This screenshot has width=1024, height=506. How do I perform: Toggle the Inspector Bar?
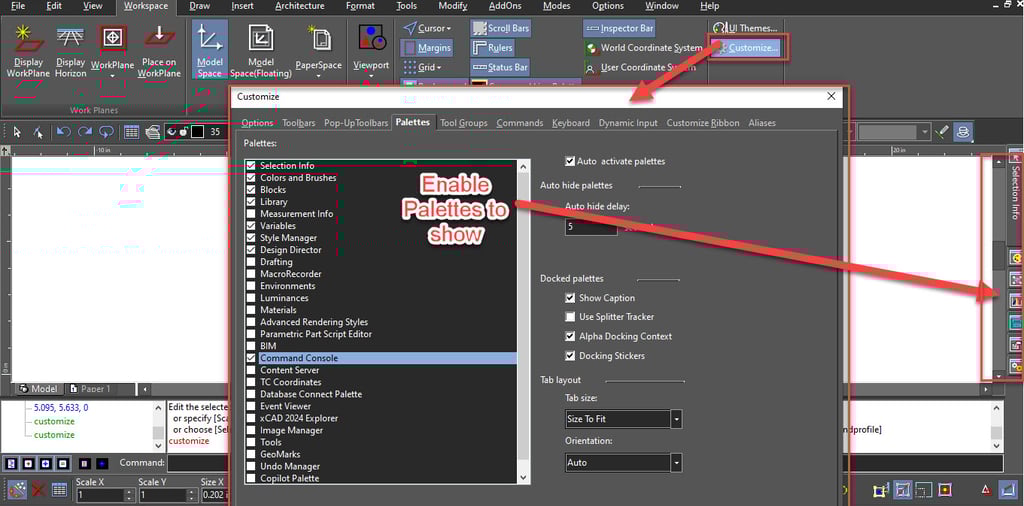click(x=619, y=29)
